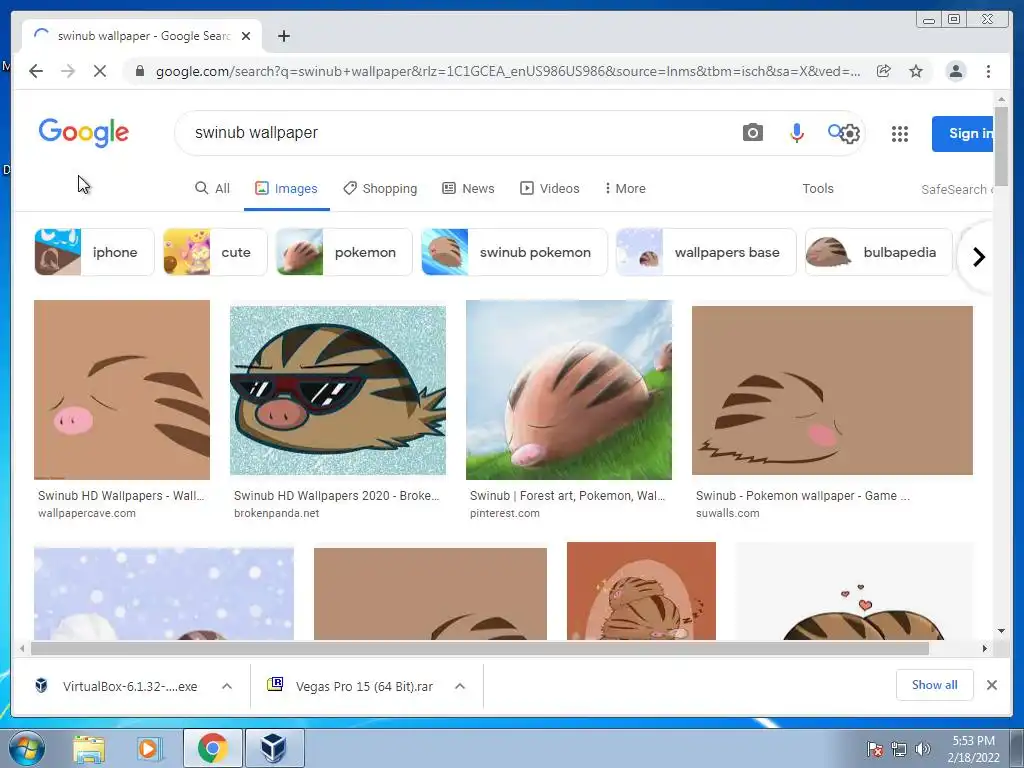Open the Google apps grid
1024x768 pixels.
click(900, 134)
